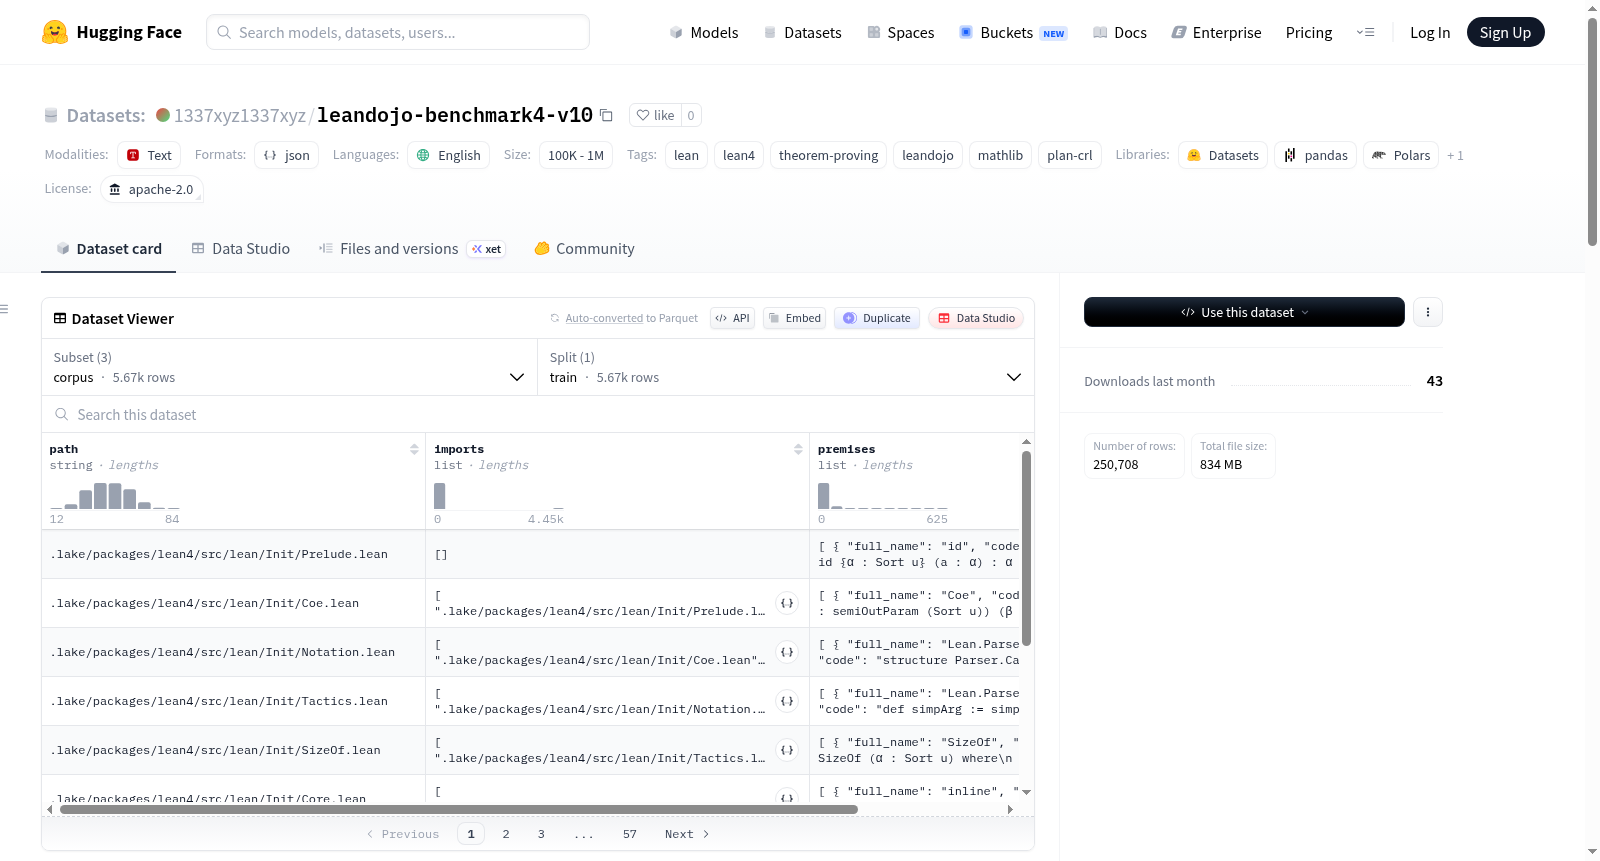Open the Community tab
This screenshot has width=1600, height=861.
pos(584,249)
